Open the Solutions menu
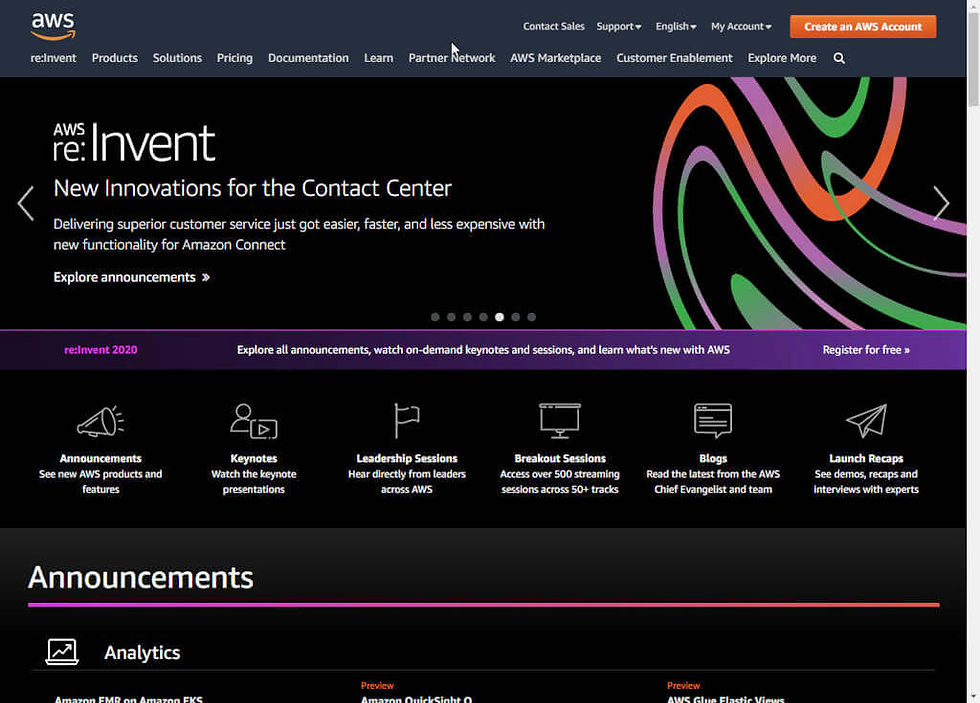This screenshot has width=980, height=703. 177,58
